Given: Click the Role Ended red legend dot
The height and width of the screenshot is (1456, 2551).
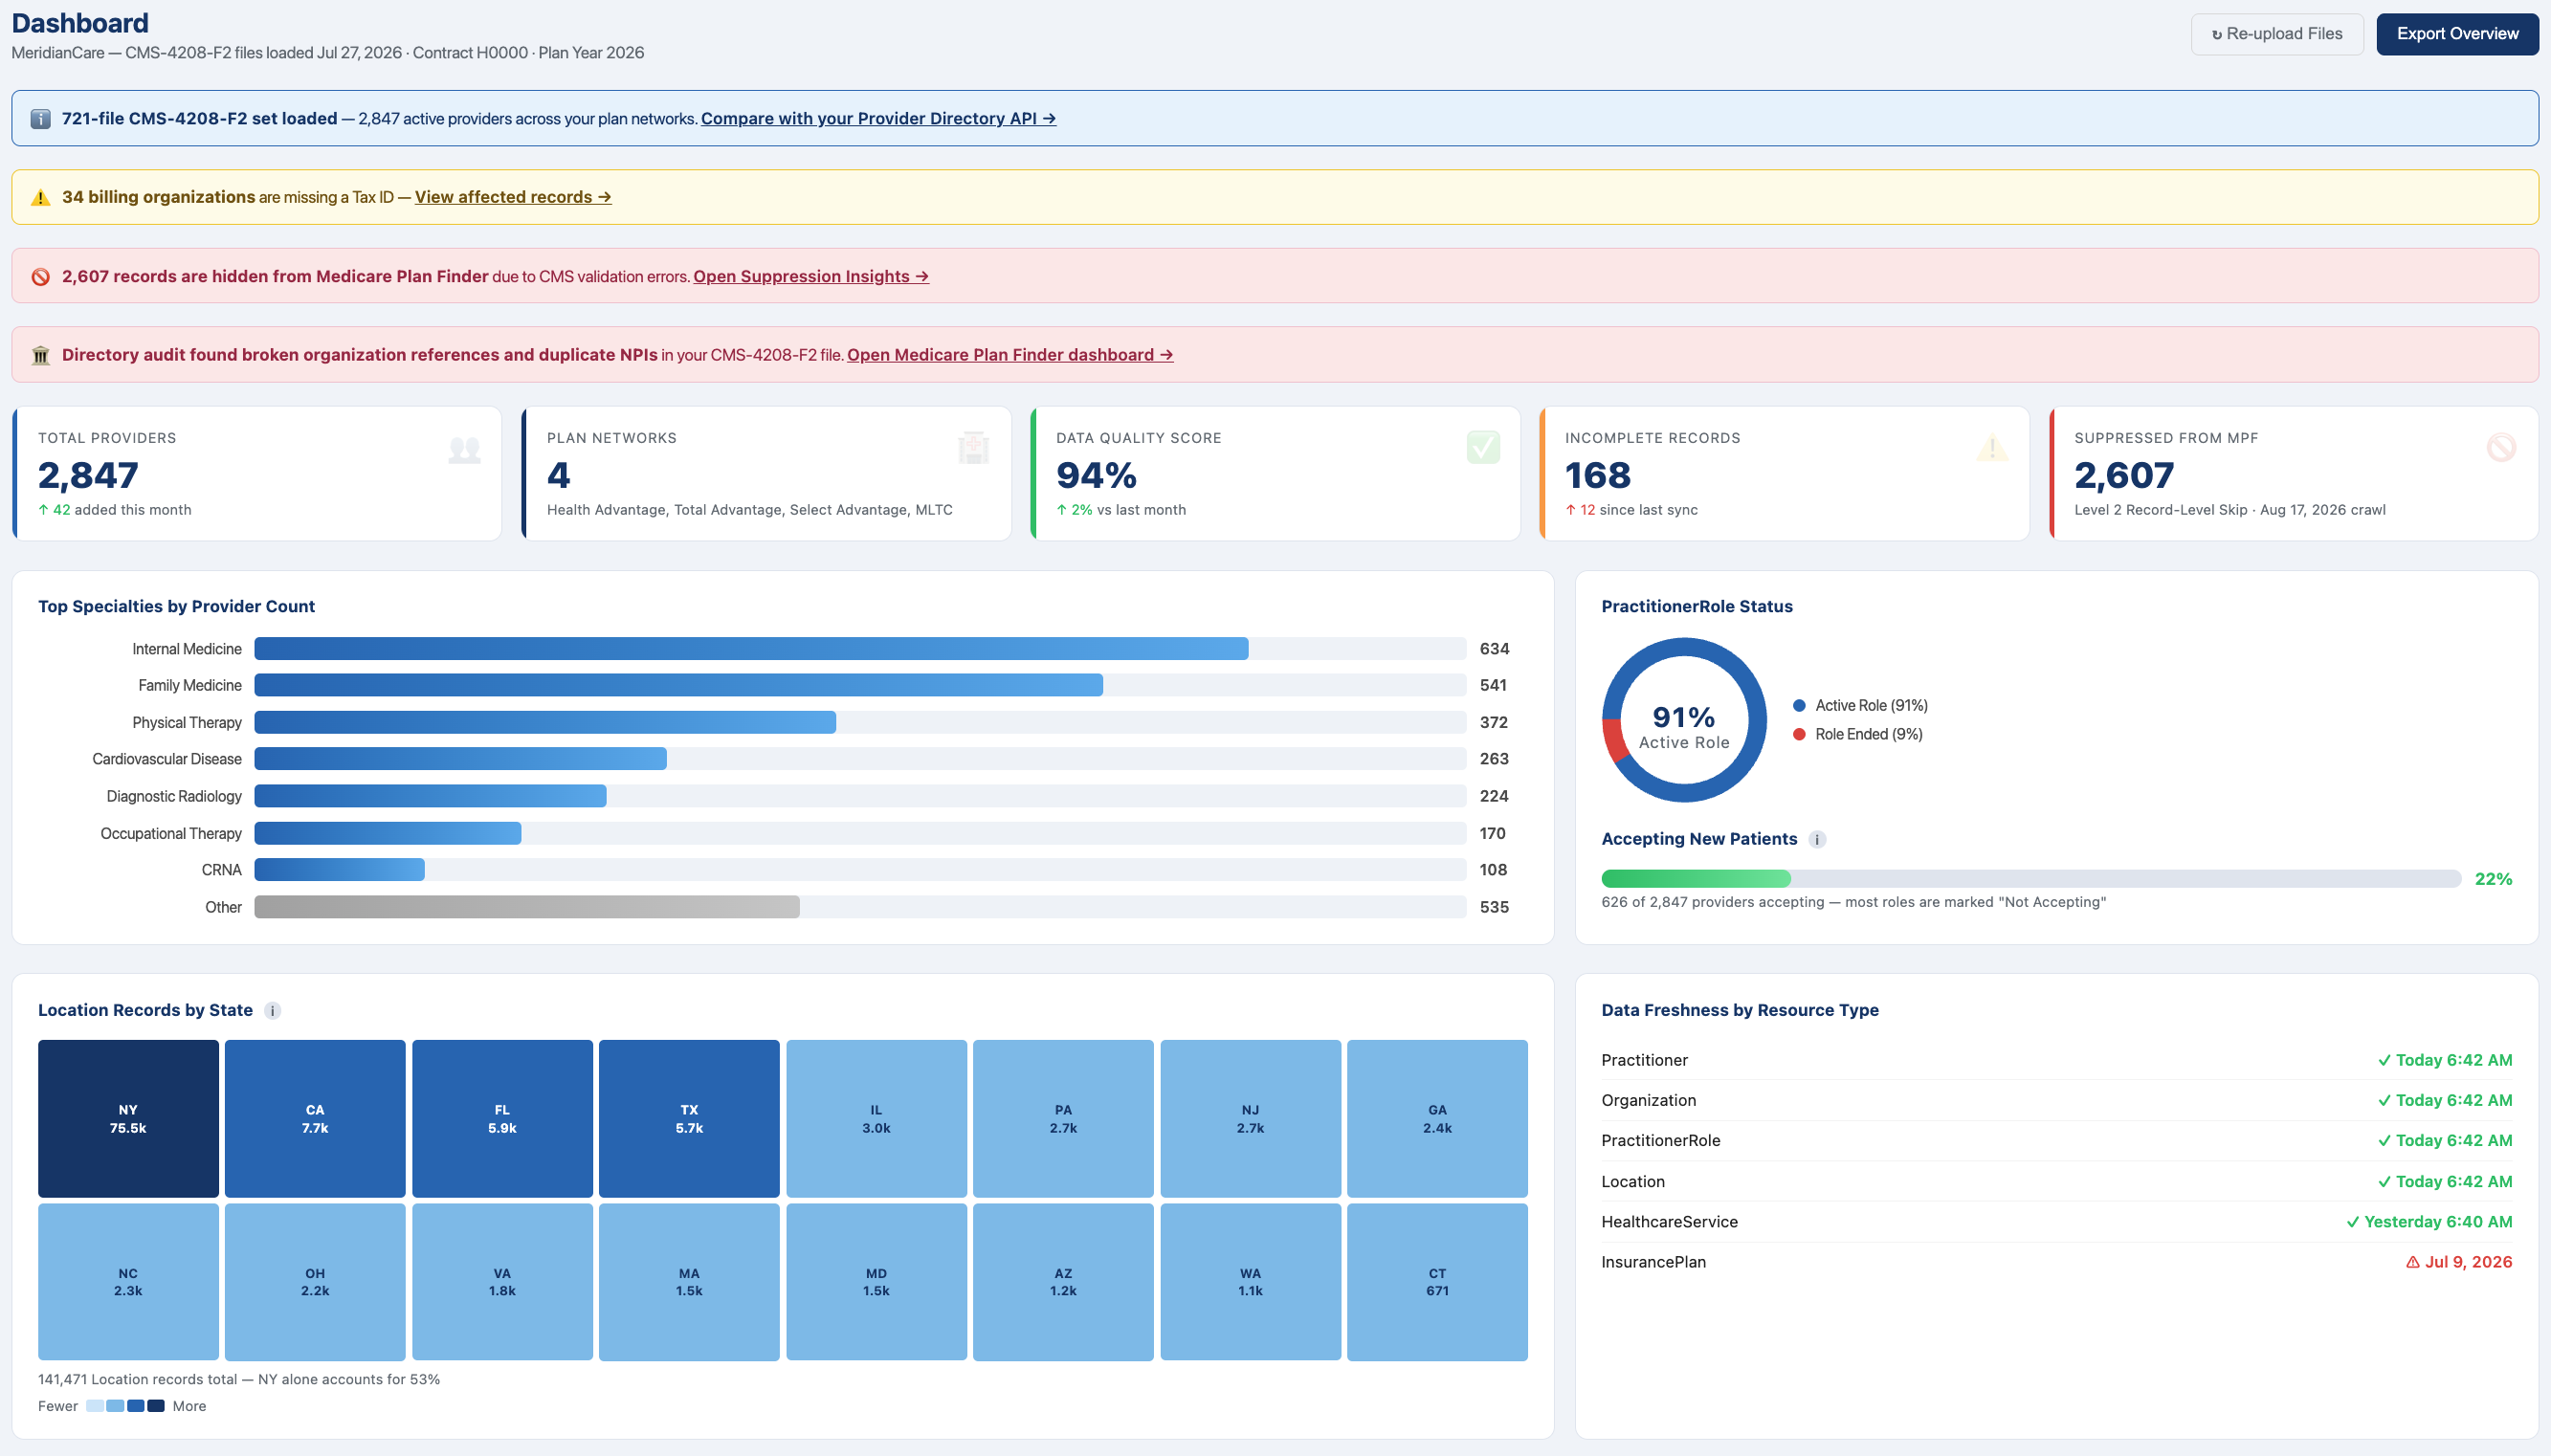Looking at the screenshot, I should click(x=1799, y=734).
